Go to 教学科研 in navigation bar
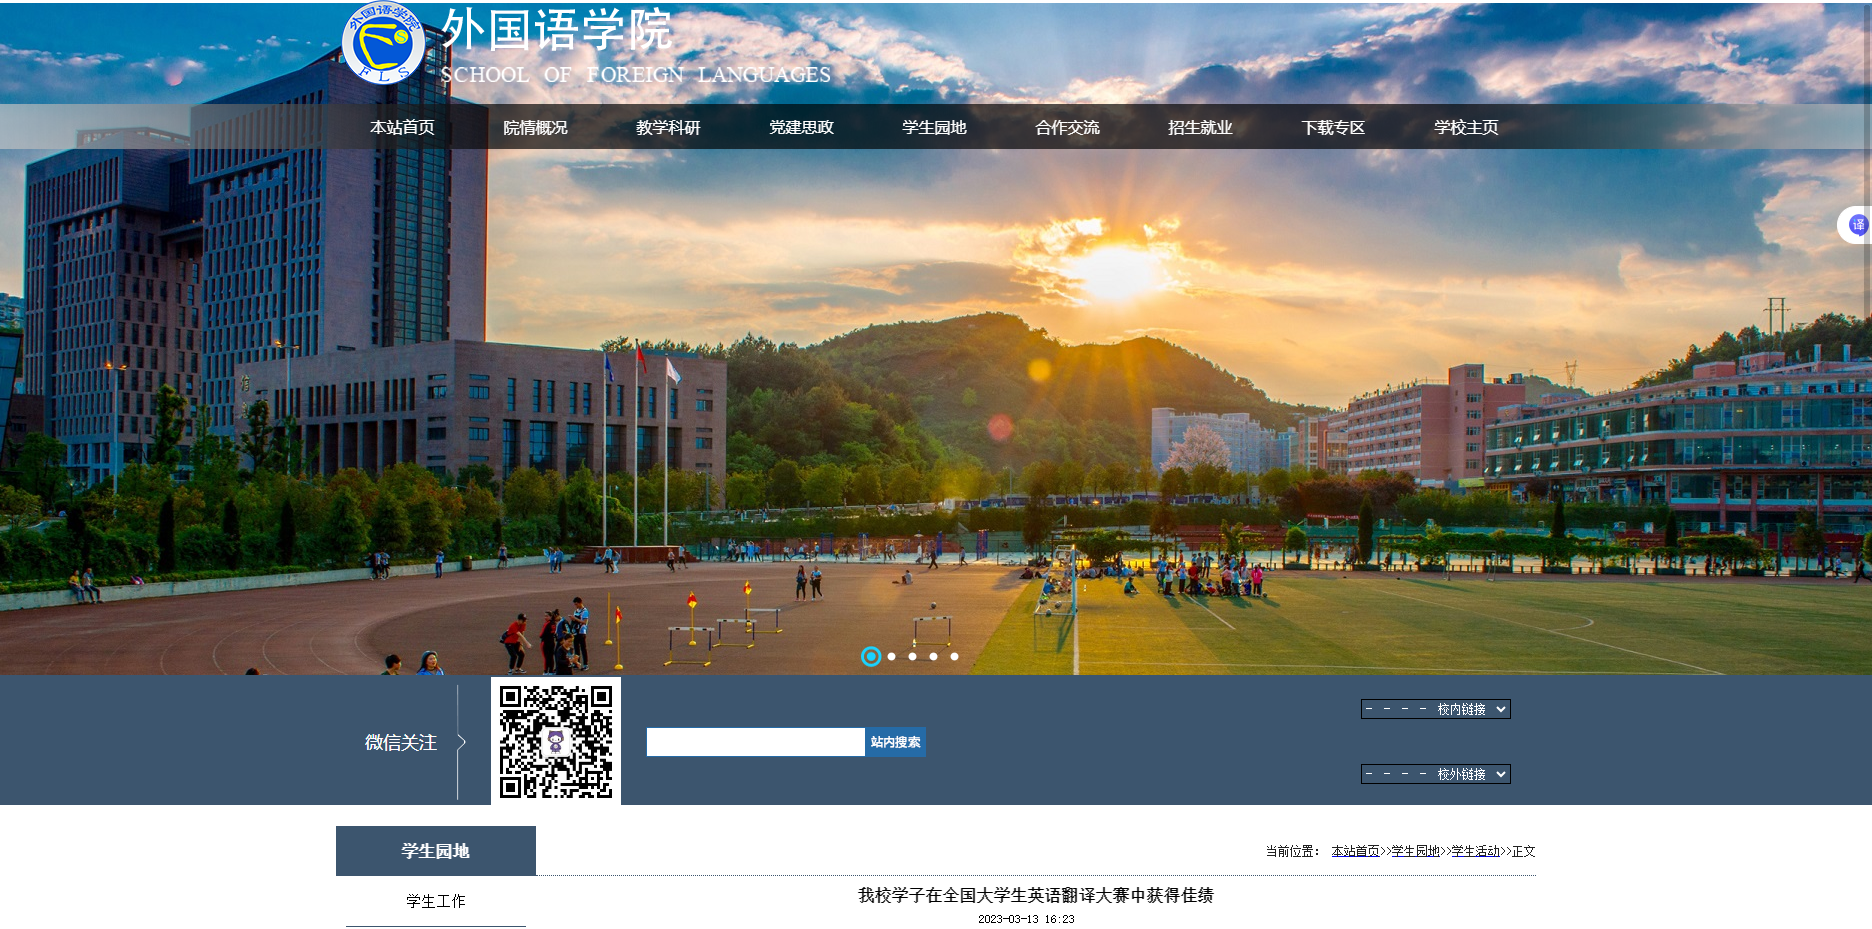The width and height of the screenshot is (1872, 929). (668, 127)
